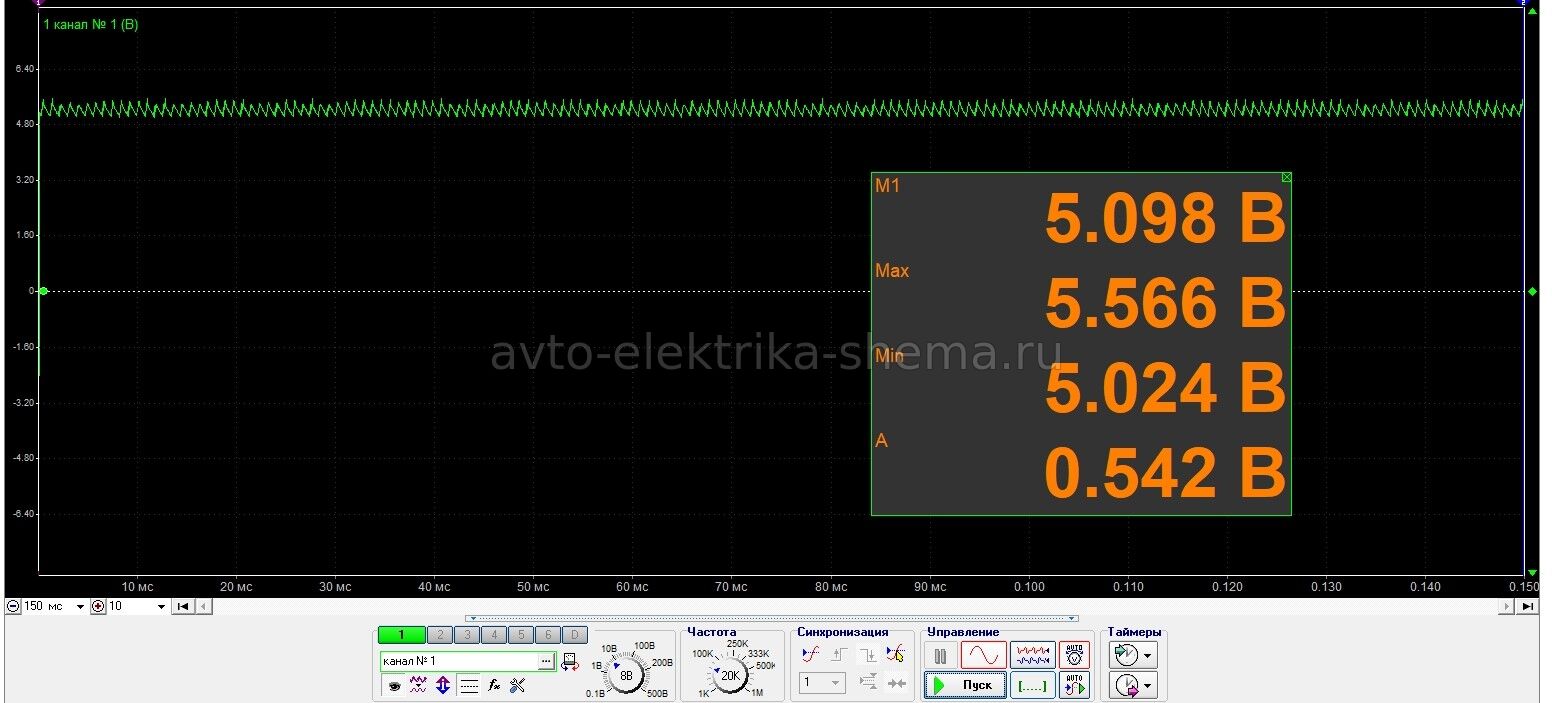1552x703 pixels.
Task: Click the green brackets [.....] button
Action: pyautogui.click(x=1032, y=685)
